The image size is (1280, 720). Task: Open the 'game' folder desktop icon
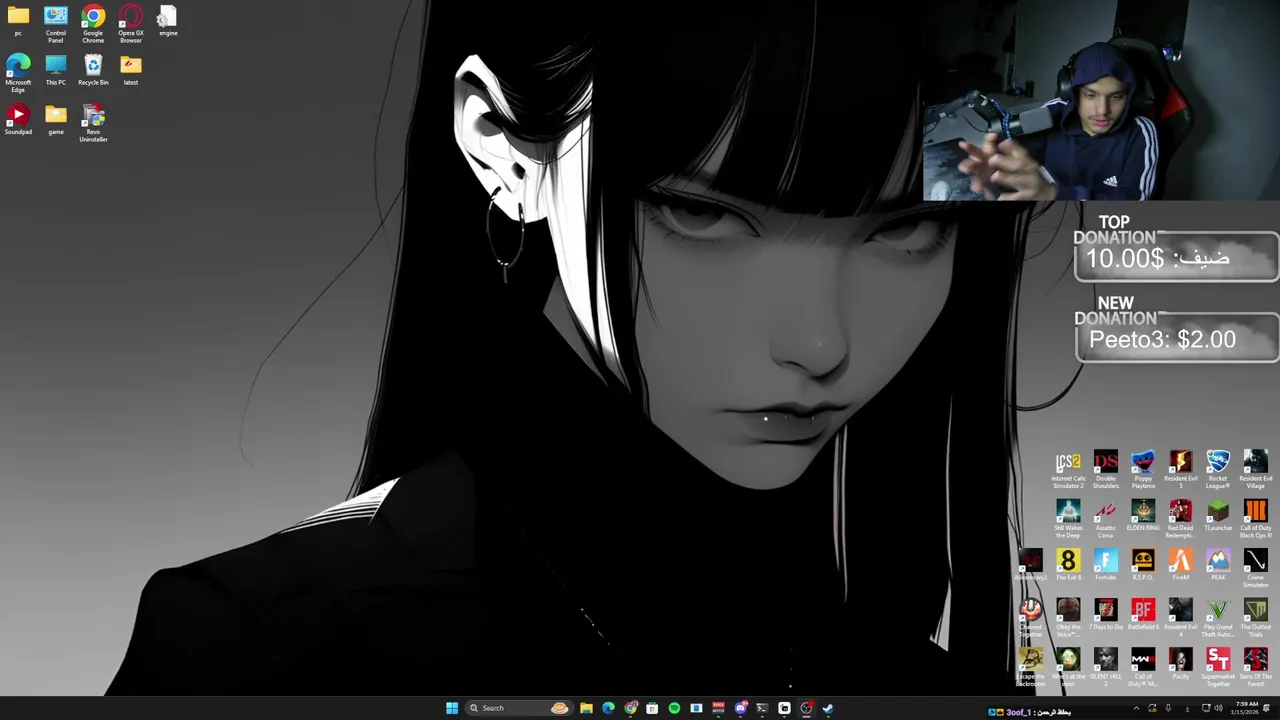56,120
